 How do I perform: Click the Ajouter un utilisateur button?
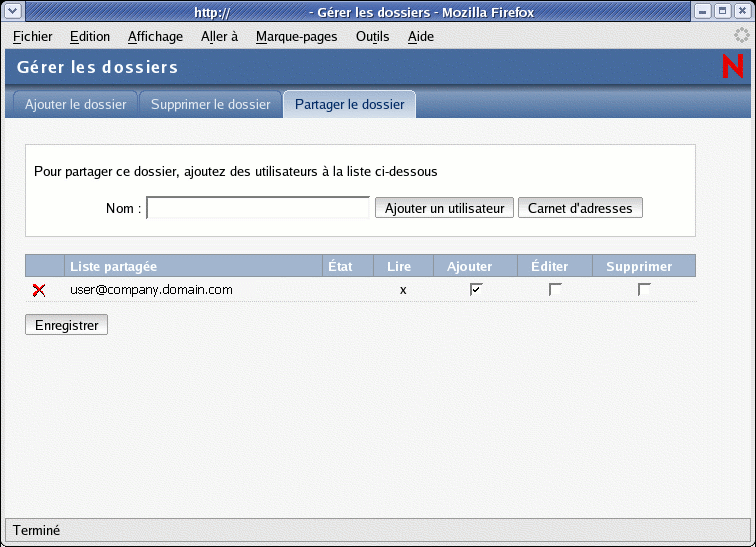pos(445,208)
